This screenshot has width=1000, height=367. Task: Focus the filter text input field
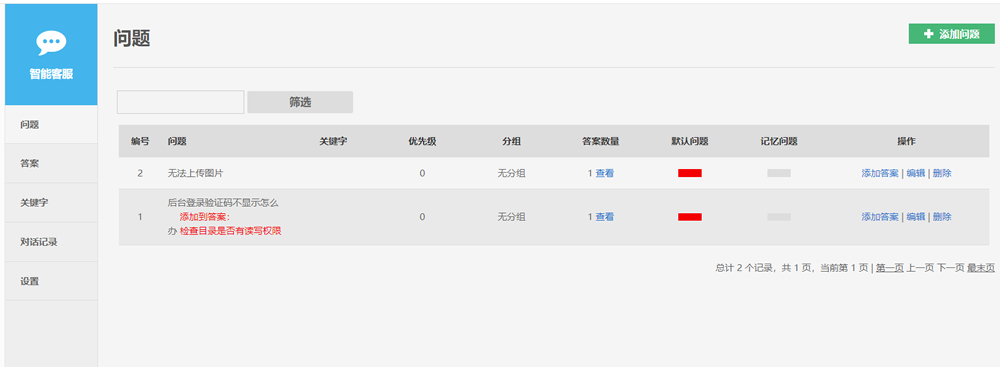point(180,102)
